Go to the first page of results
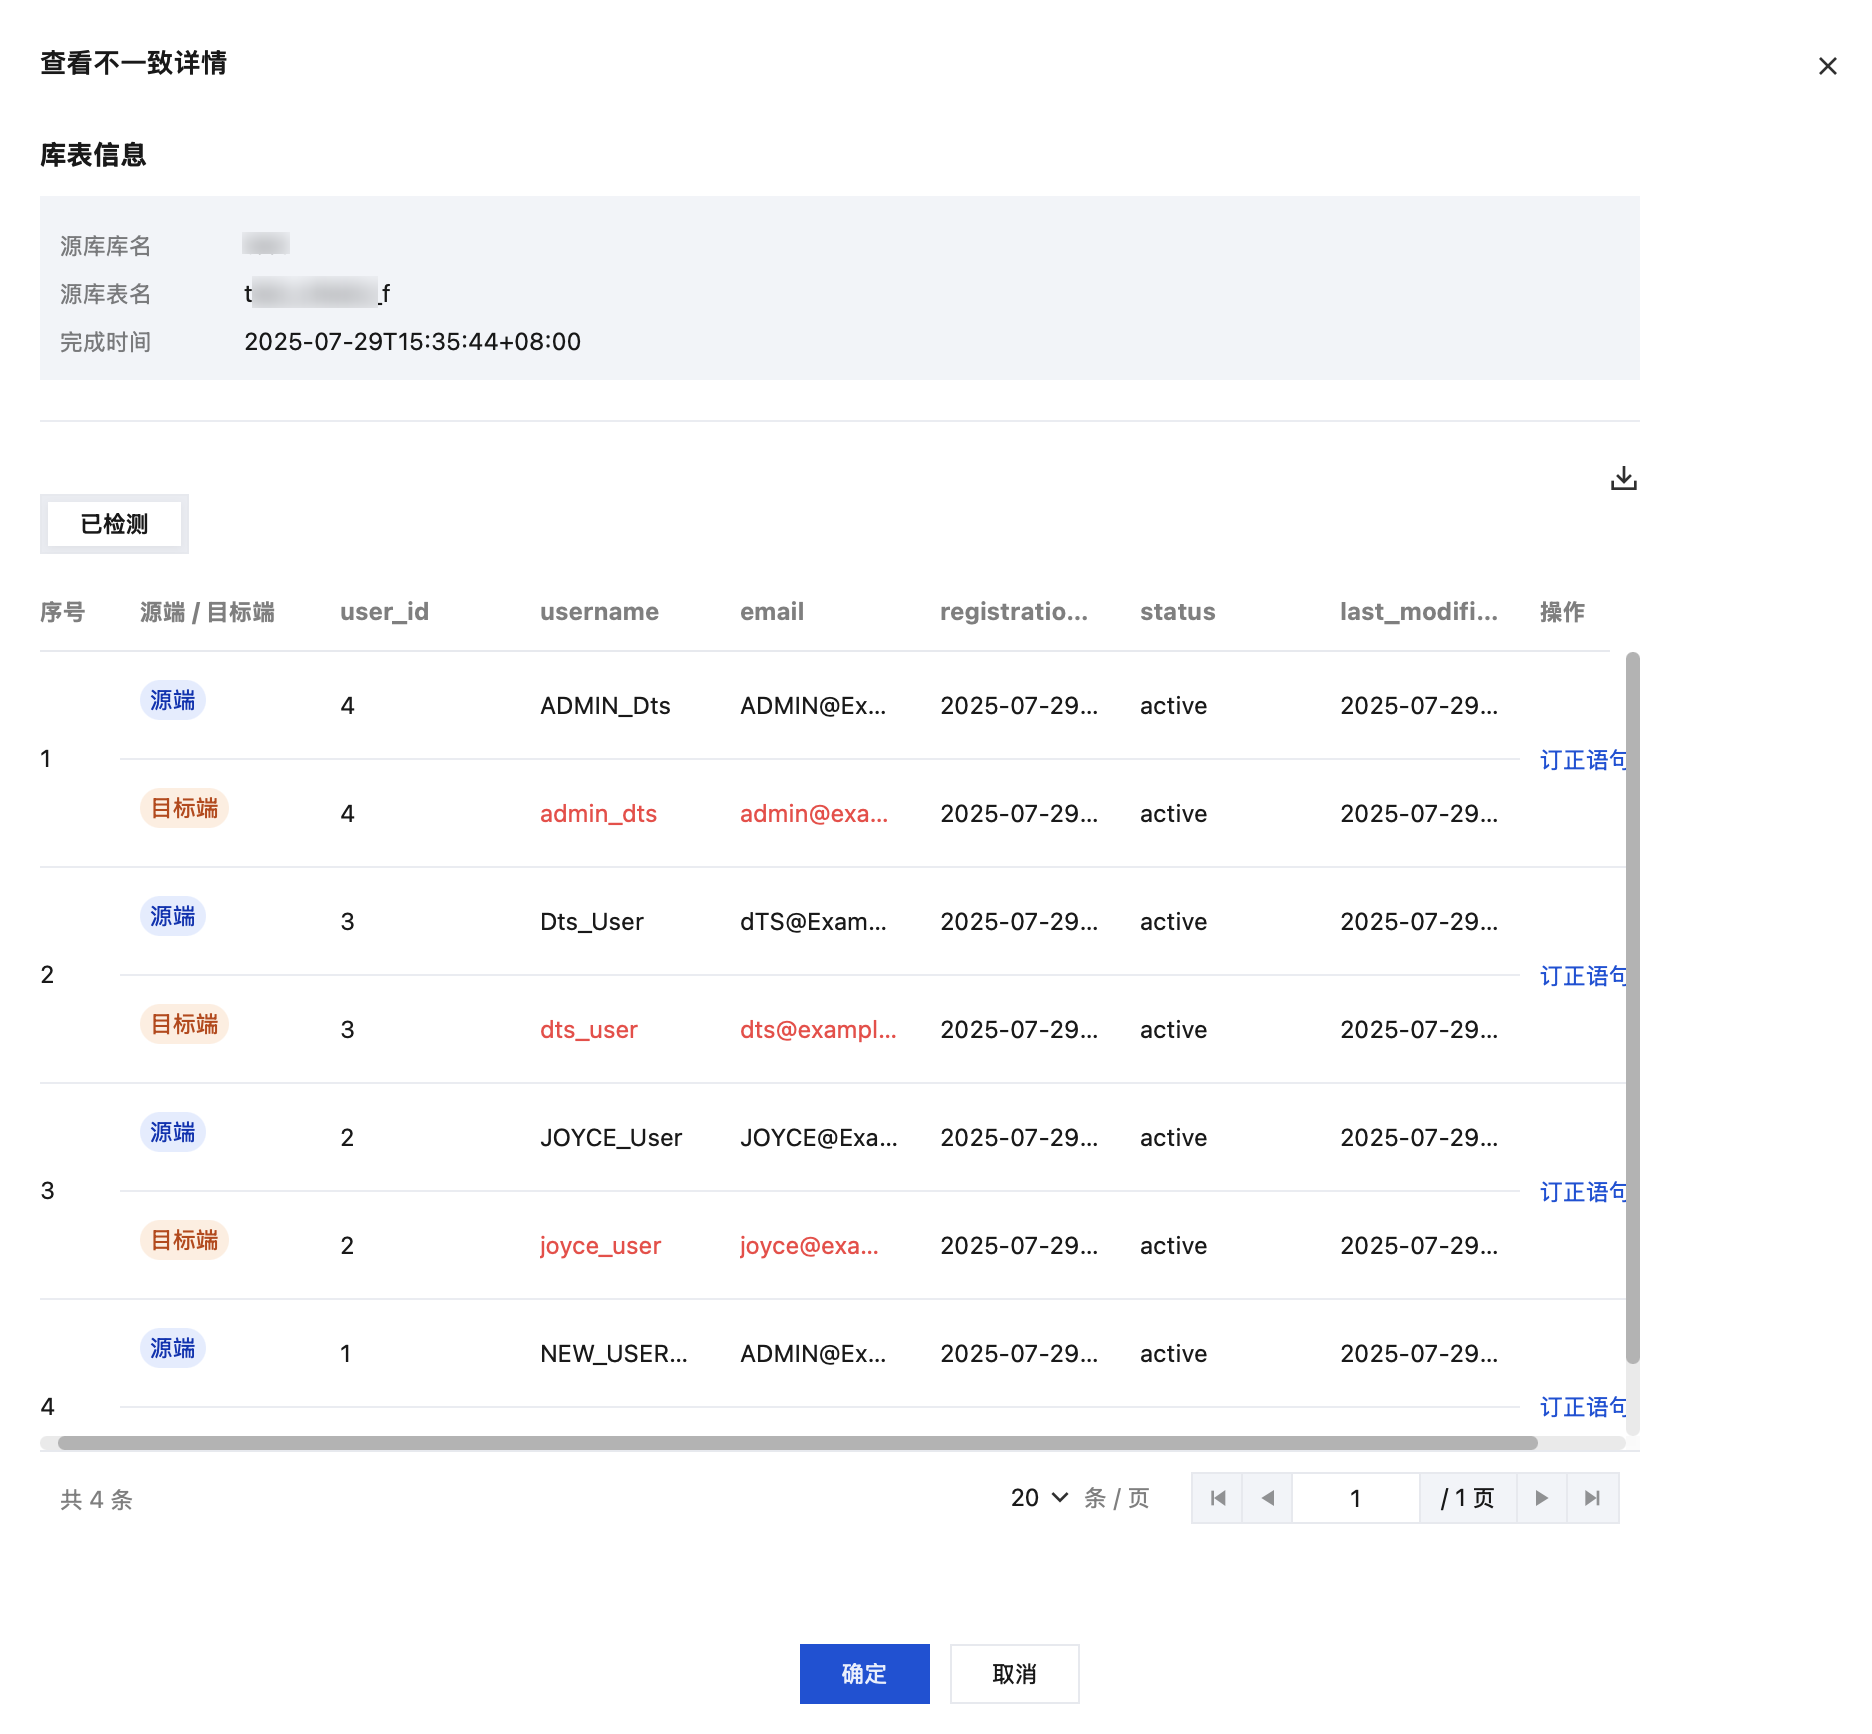This screenshot has width=1872, height=1734. tap(1217, 1498)
